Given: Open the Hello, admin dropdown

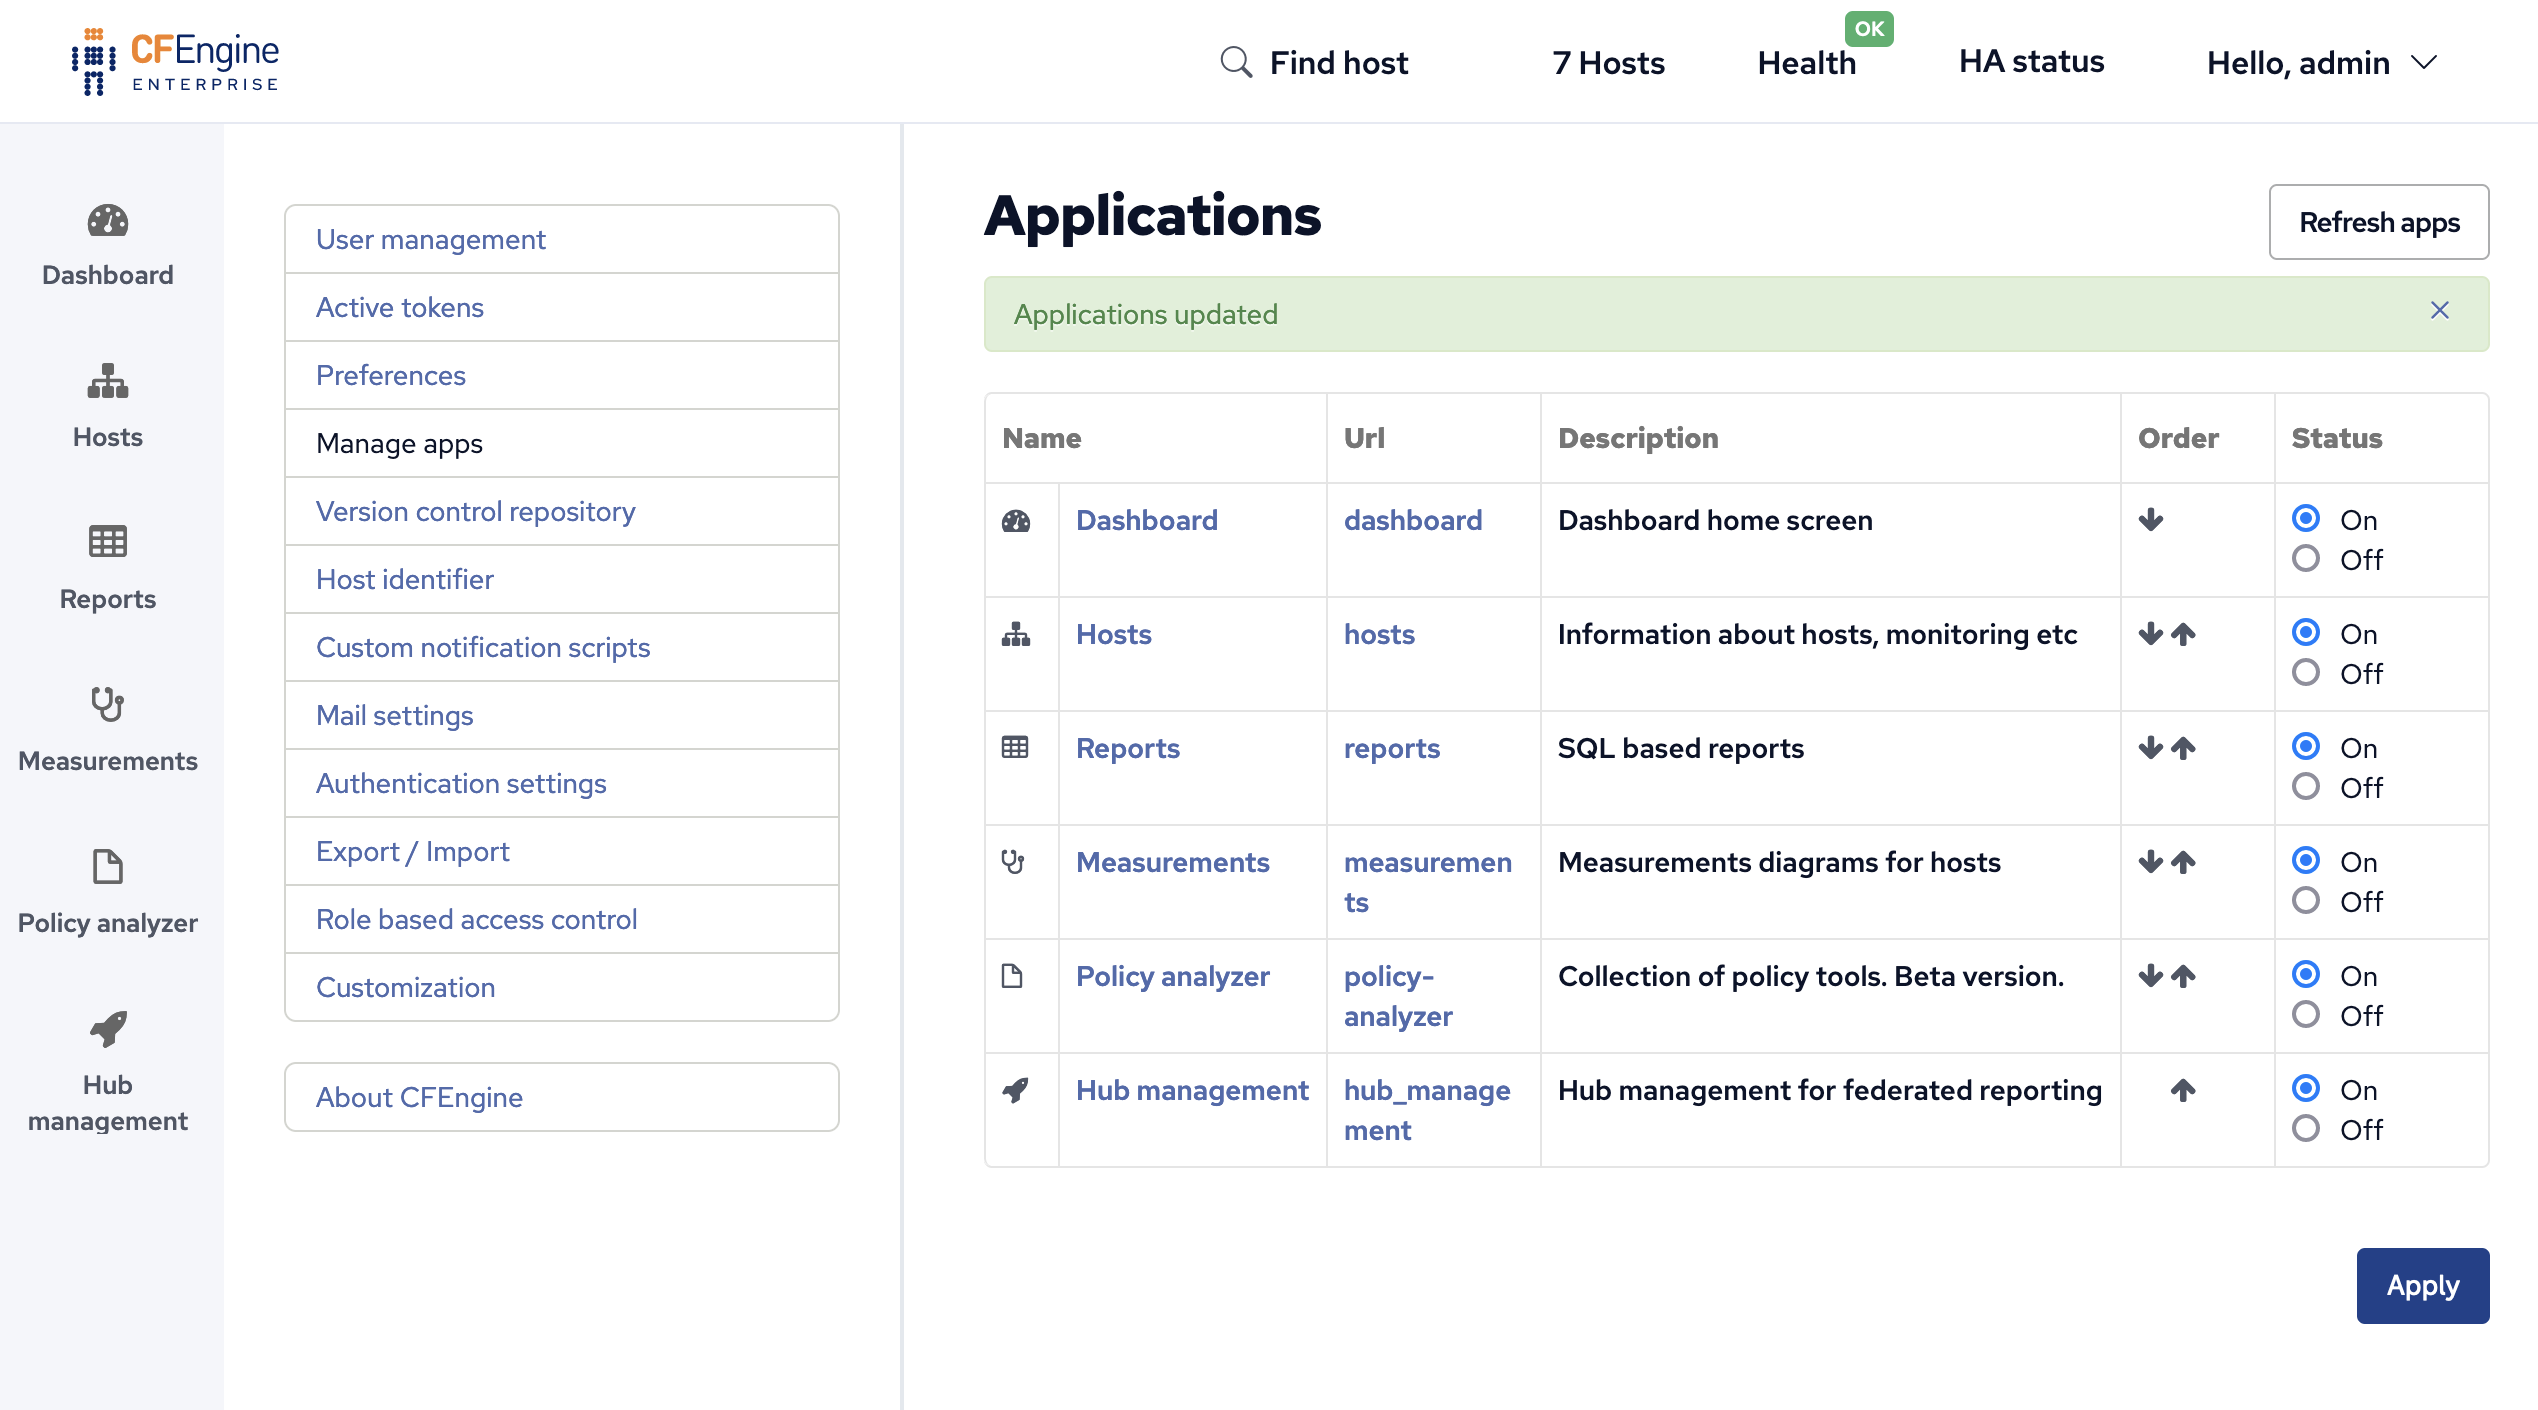Looking at the screenshot, I should coord(2322,62).
